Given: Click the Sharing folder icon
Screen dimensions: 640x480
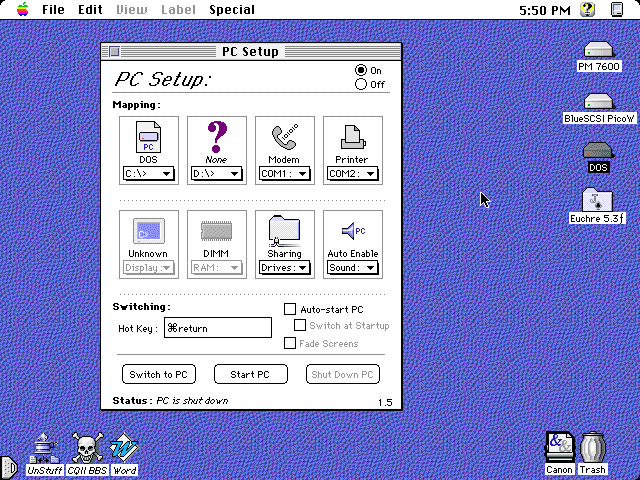Looking at the screenshot, I should (284, 231).
